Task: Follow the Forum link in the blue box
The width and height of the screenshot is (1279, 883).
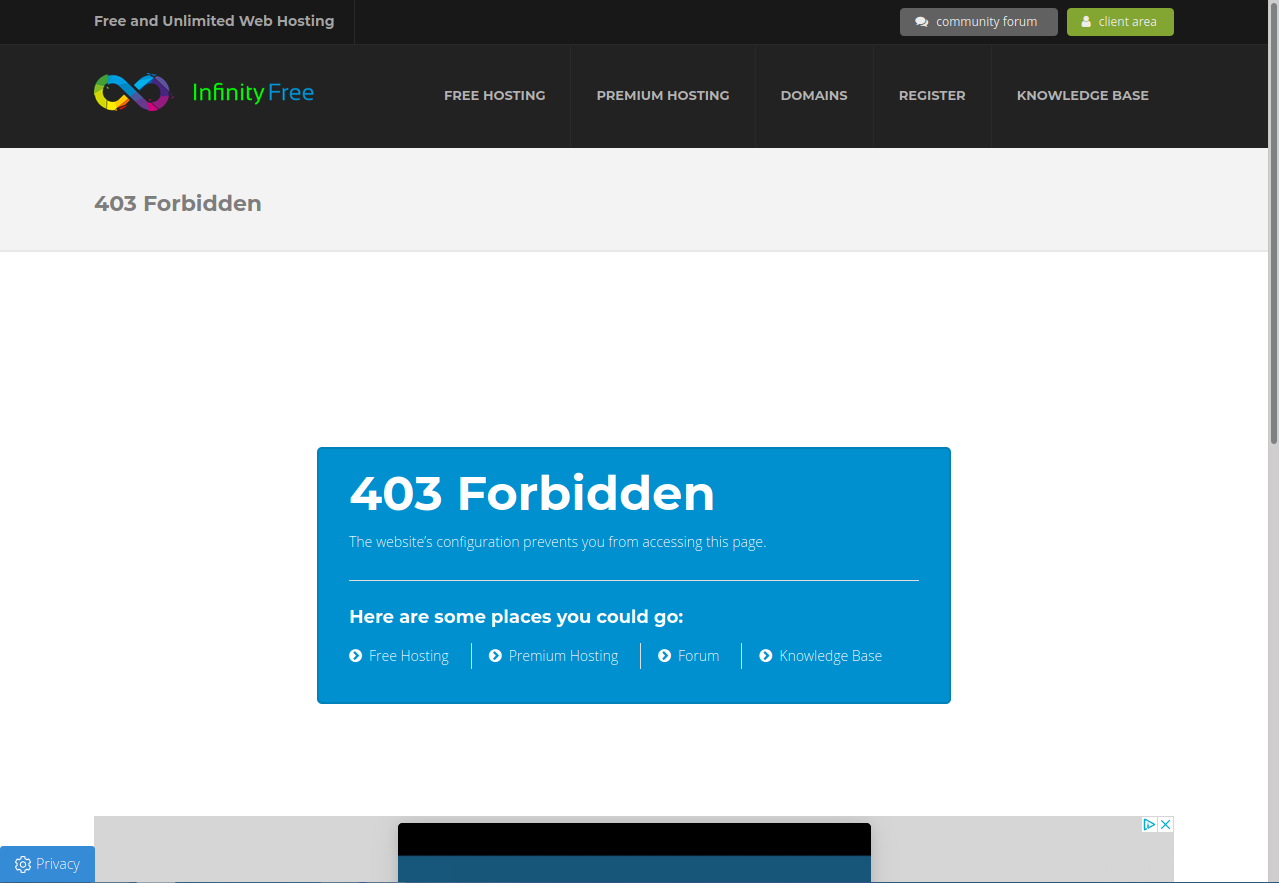Action: tap(698, 656)
